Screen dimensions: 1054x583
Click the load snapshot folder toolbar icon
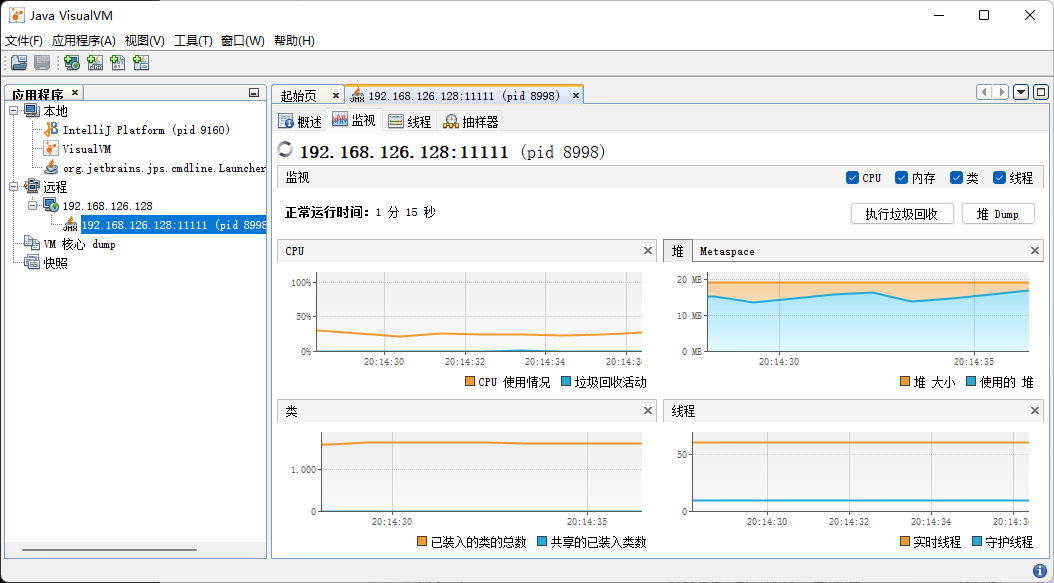(19, 63)
